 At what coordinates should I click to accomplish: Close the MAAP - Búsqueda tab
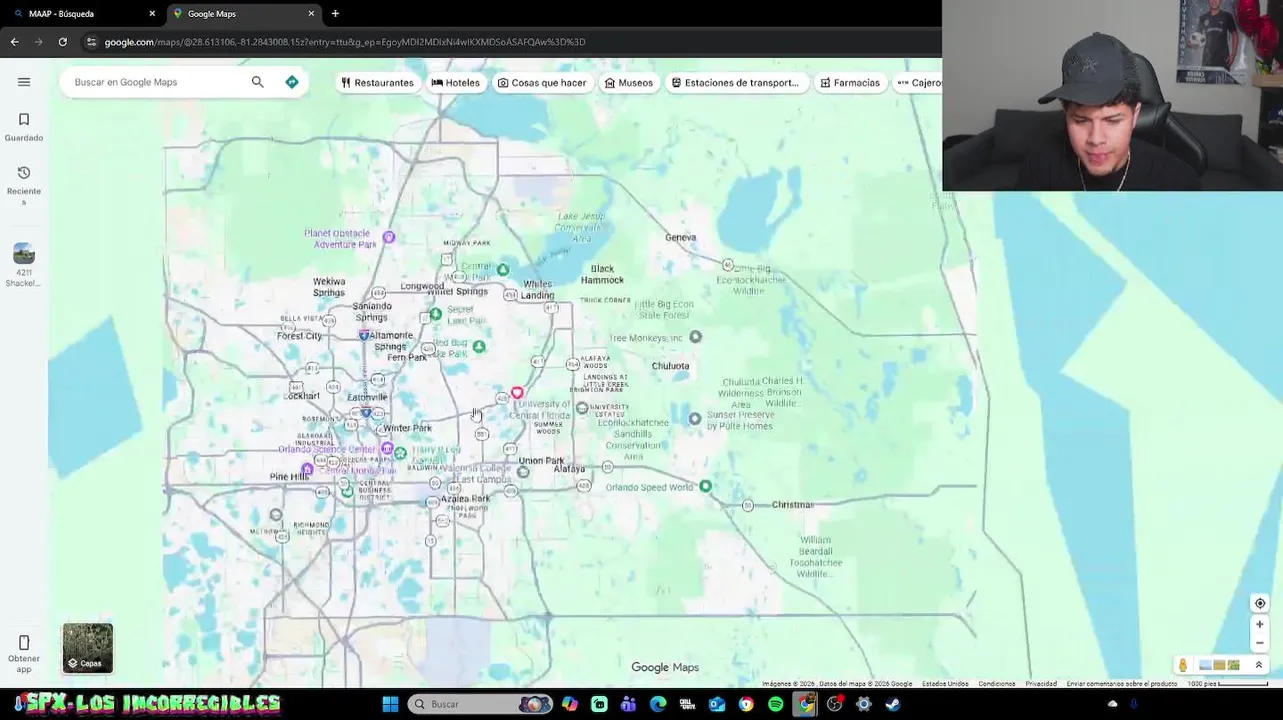point(152,14)
